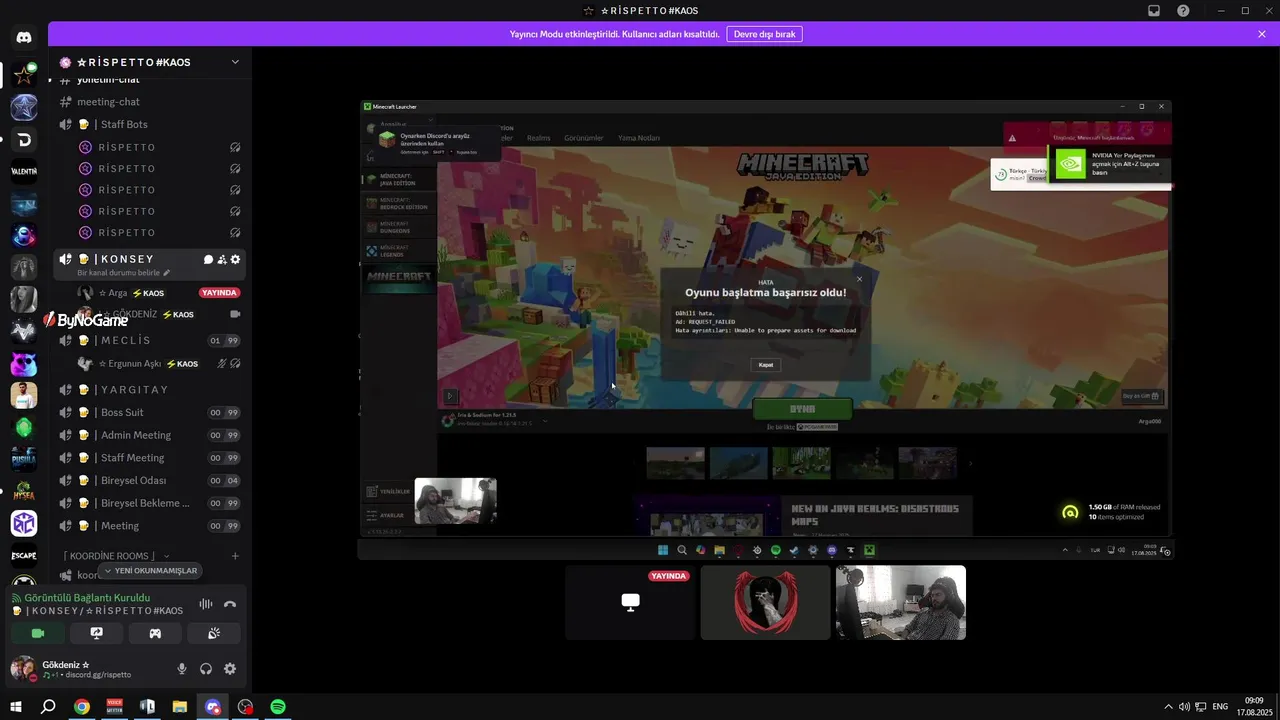Image resolution: width=1280 pixels, height=720 pixels.
Task: Open the PUSULA server icon
Action: click(24, 459)
